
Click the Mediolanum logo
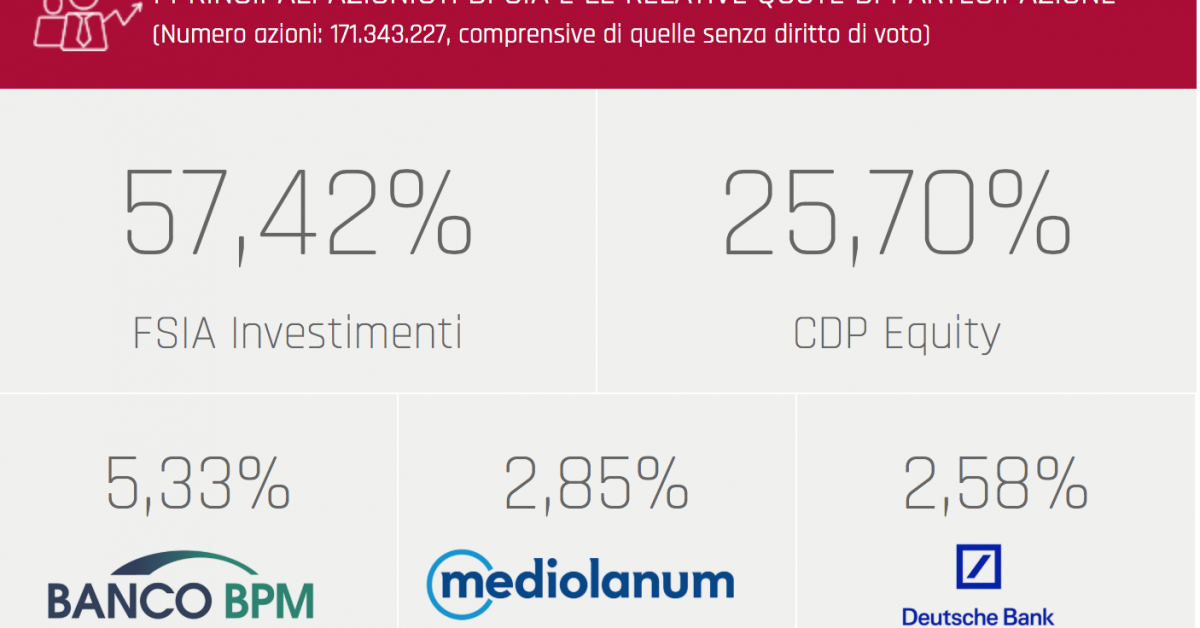[580, 584]
